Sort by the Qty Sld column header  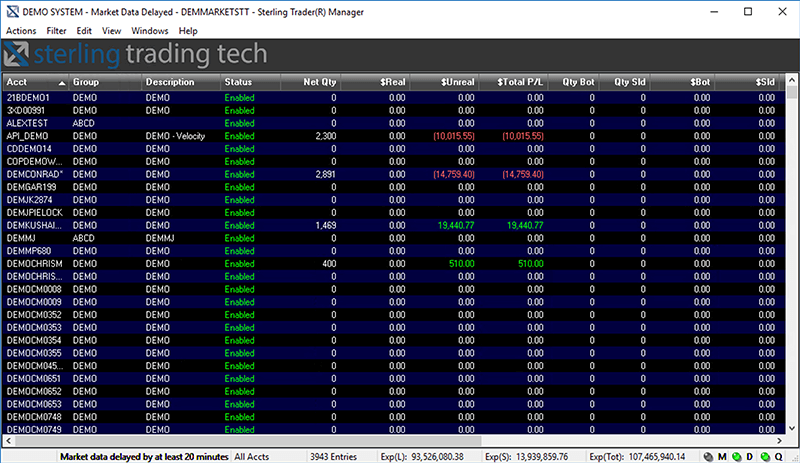624,82
